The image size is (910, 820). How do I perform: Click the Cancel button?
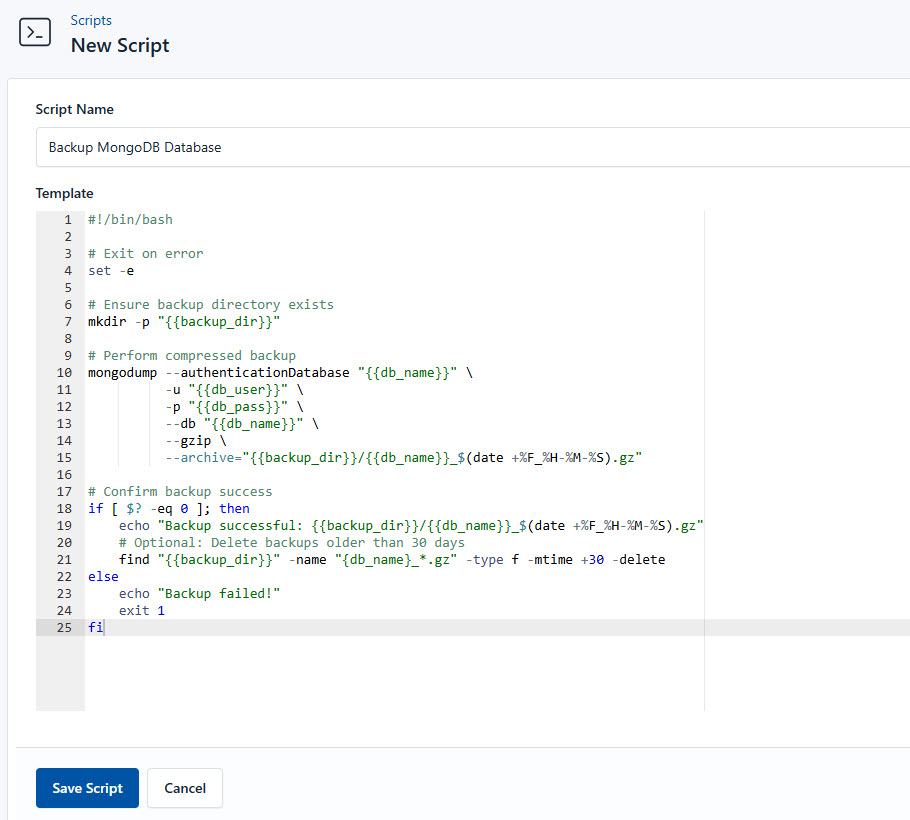[184, 788]
